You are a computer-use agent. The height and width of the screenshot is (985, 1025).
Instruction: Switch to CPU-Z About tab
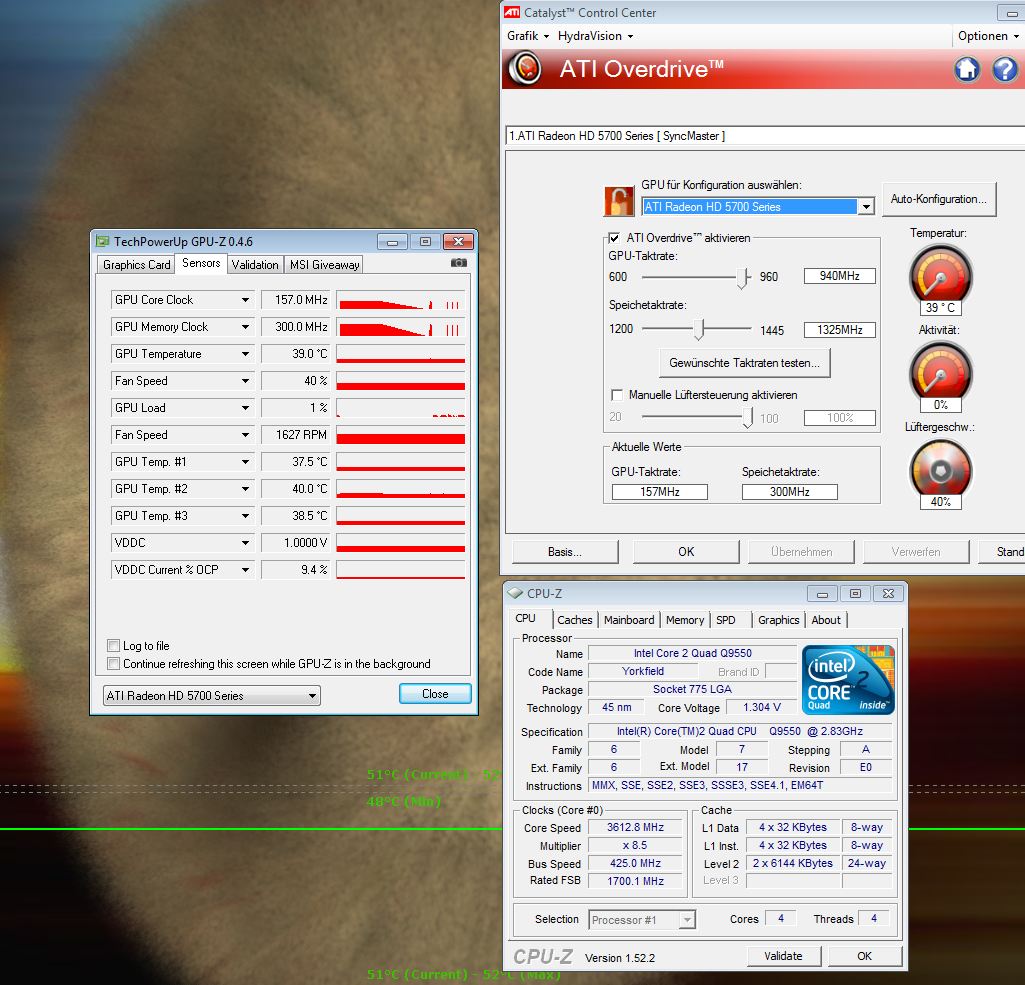tap(826, 620)
